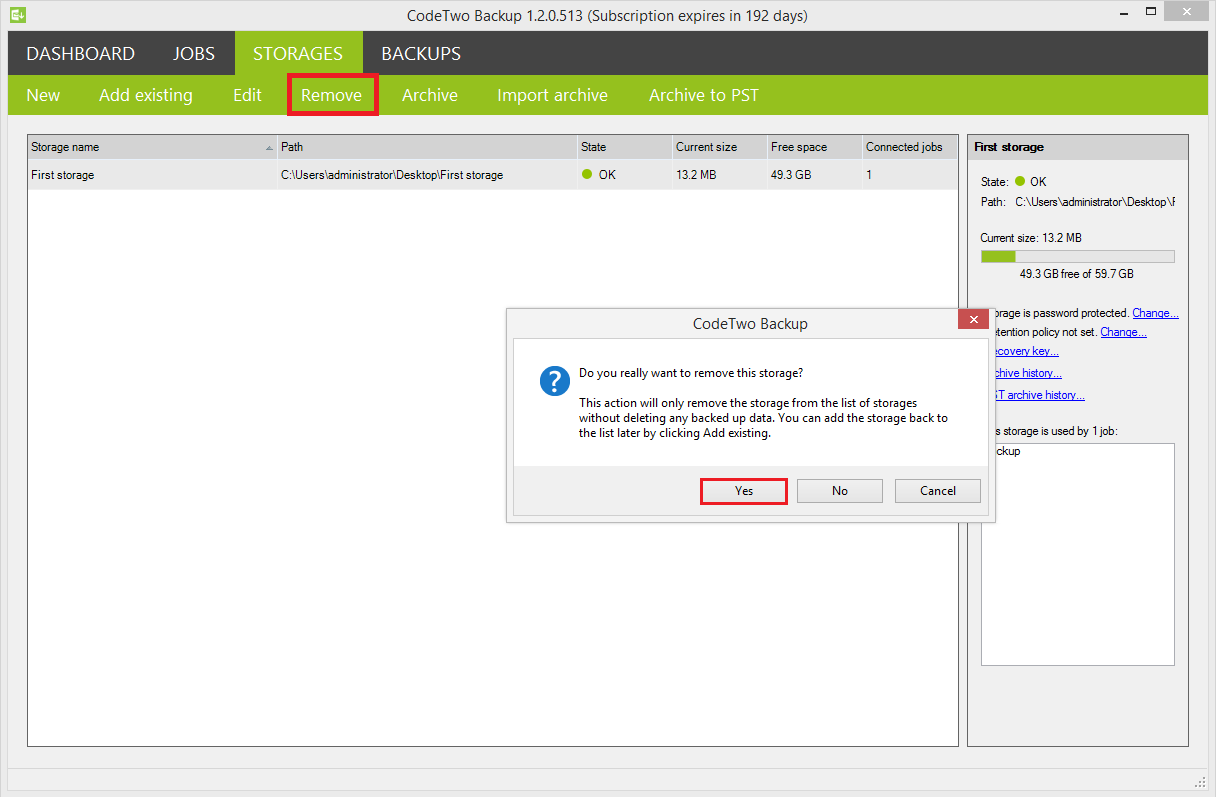This screenshot has width=1216, height=797.
Task: Click Remove in the green toolbar
Action: click(332, 95)
